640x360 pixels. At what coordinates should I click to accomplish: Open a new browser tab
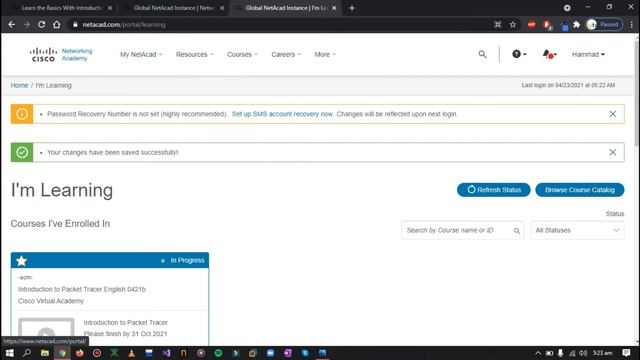[x=352, y=8]
